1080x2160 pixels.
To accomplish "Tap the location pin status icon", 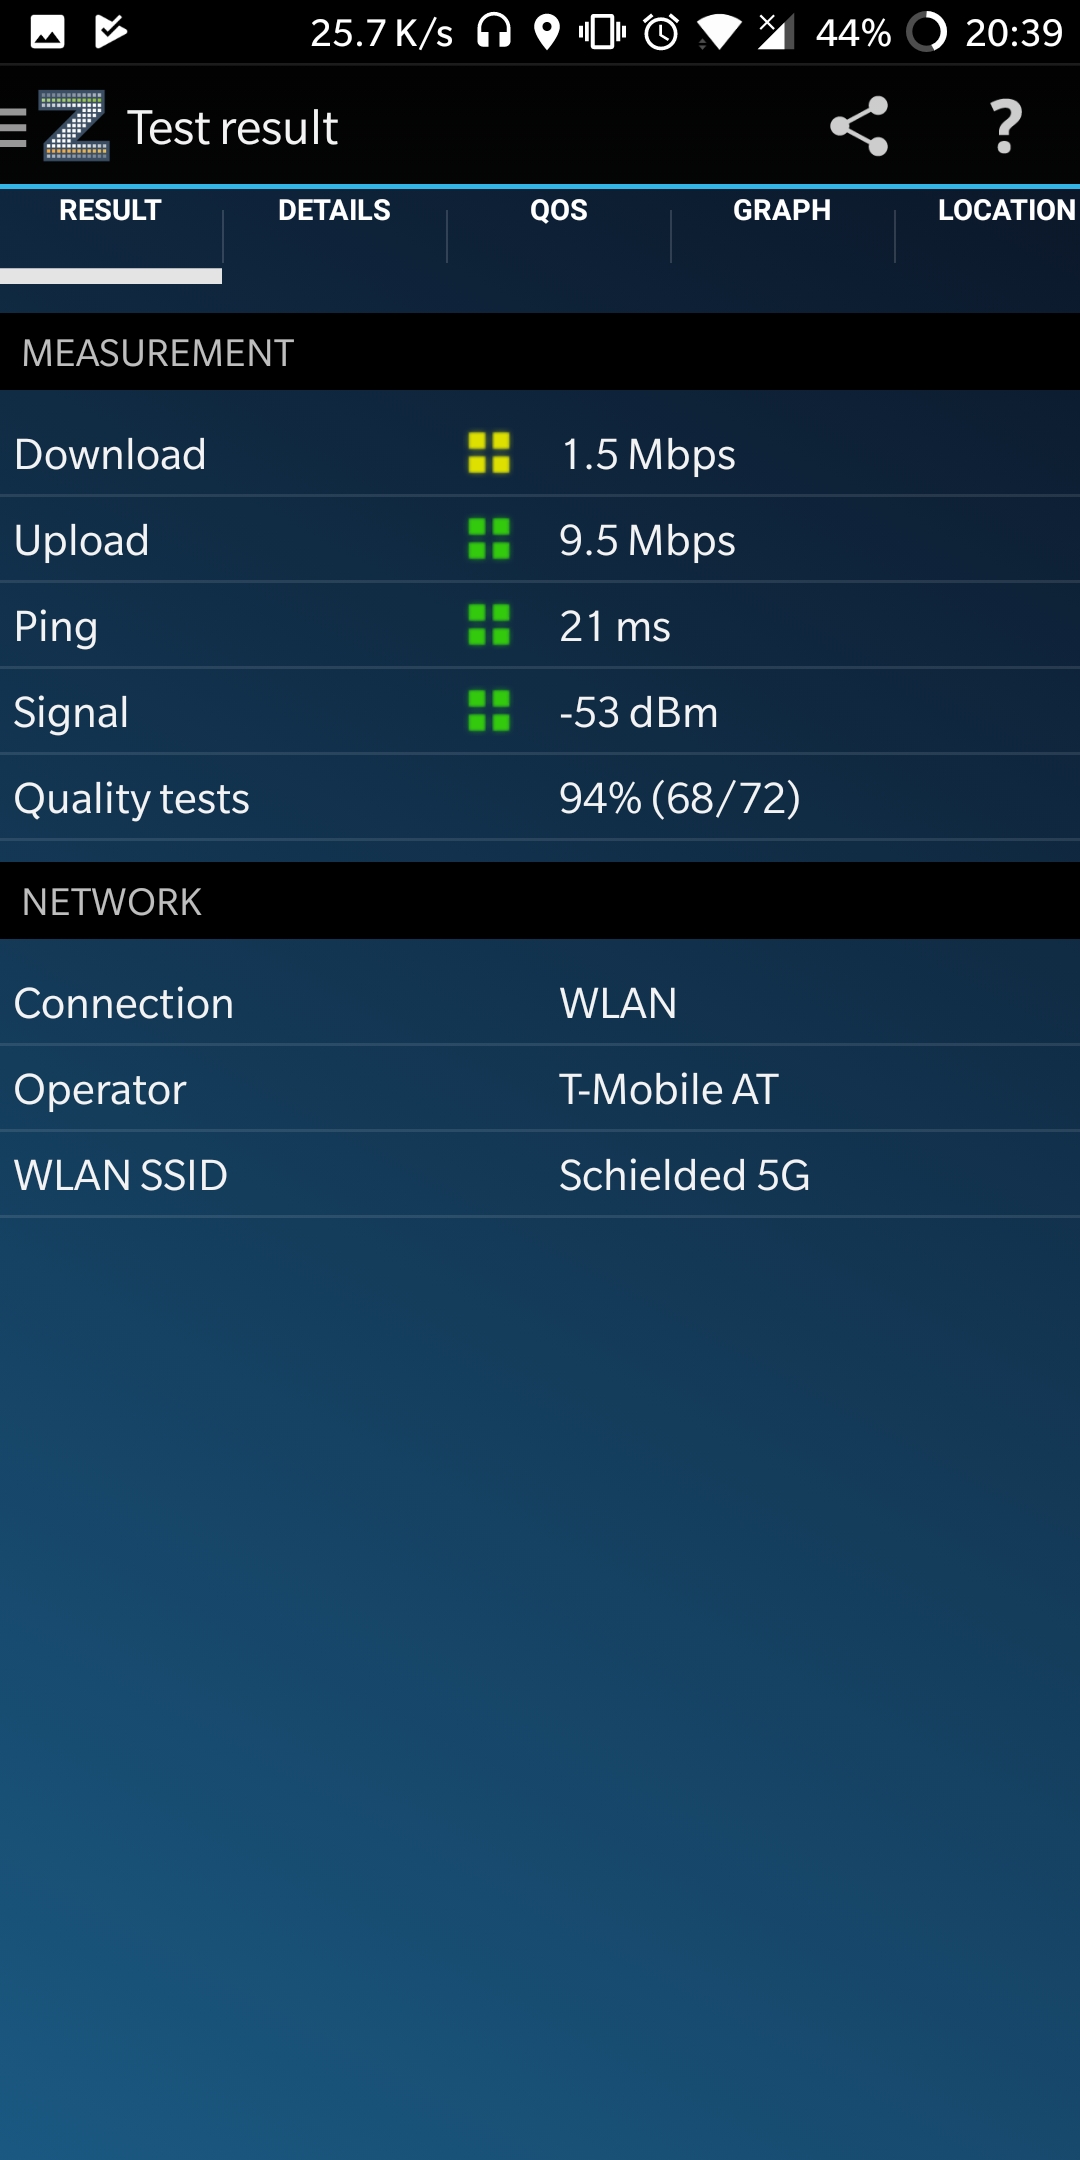I will pos(546,32).
